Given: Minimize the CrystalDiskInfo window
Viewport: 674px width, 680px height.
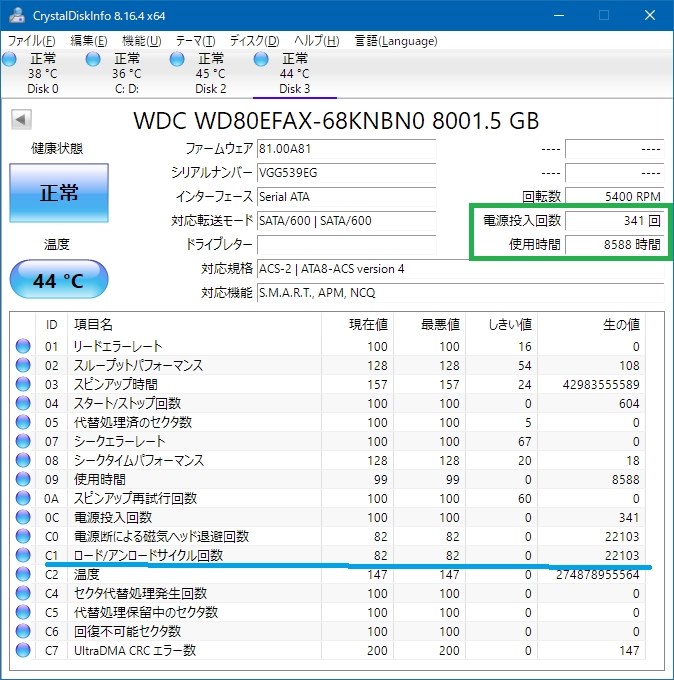Looking at the screenshot, I should 559,16.
